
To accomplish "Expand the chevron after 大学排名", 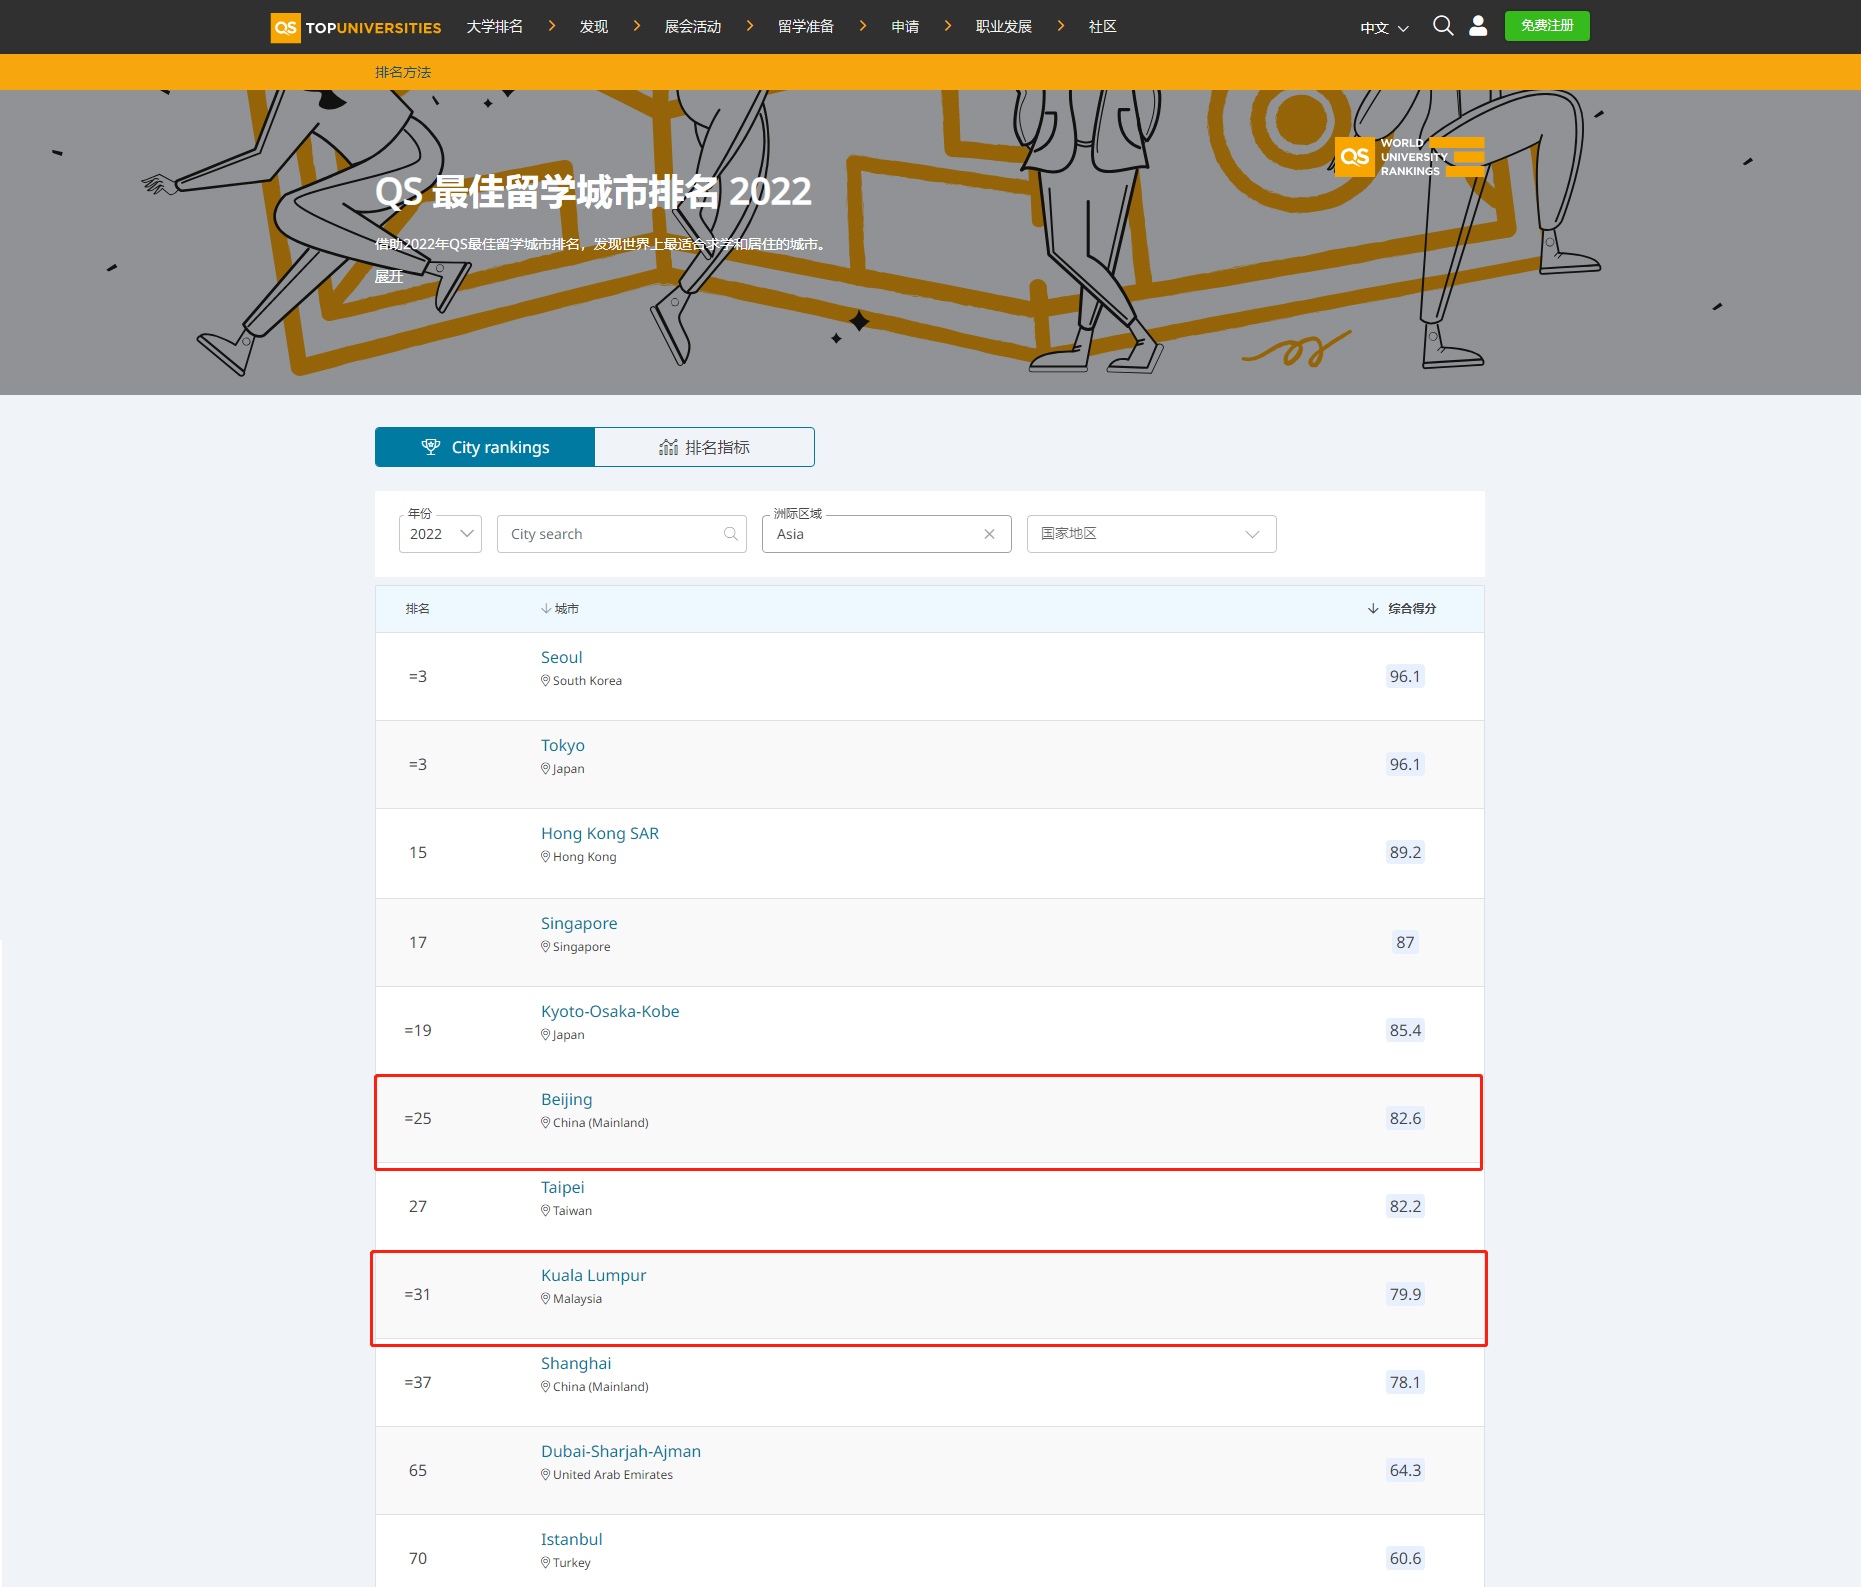I will (552, 26).
